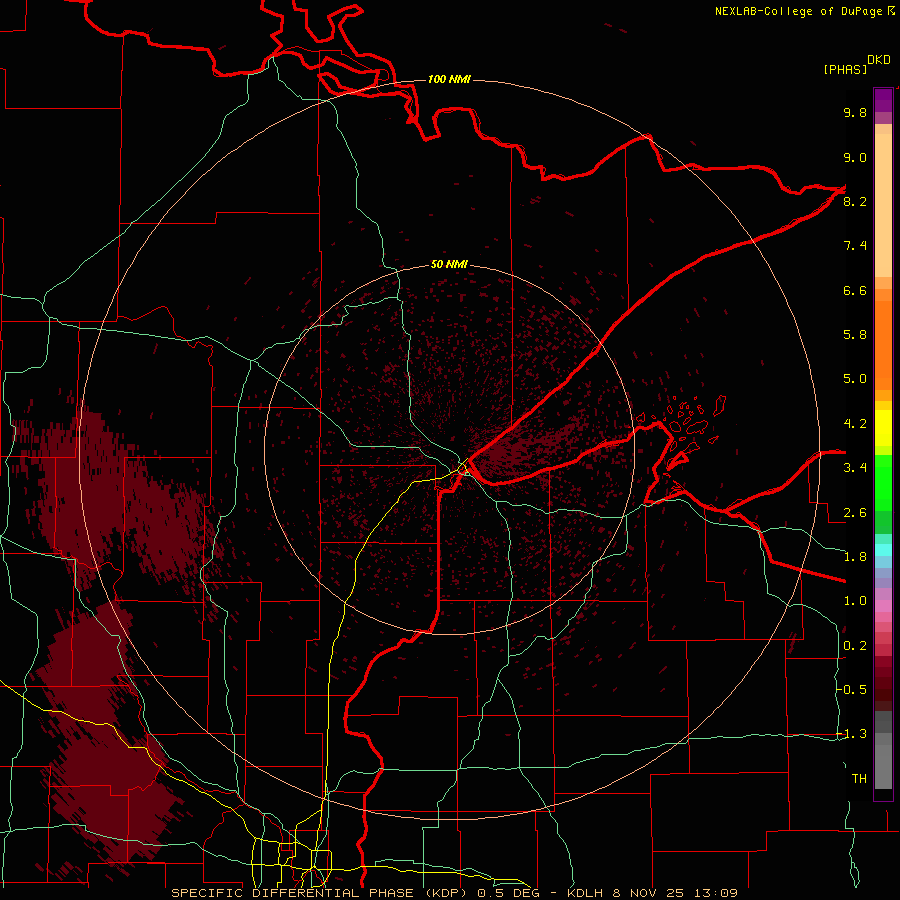Click the 8.2 legend value
This screenshot has width=900, height=900.
point(855,201)
